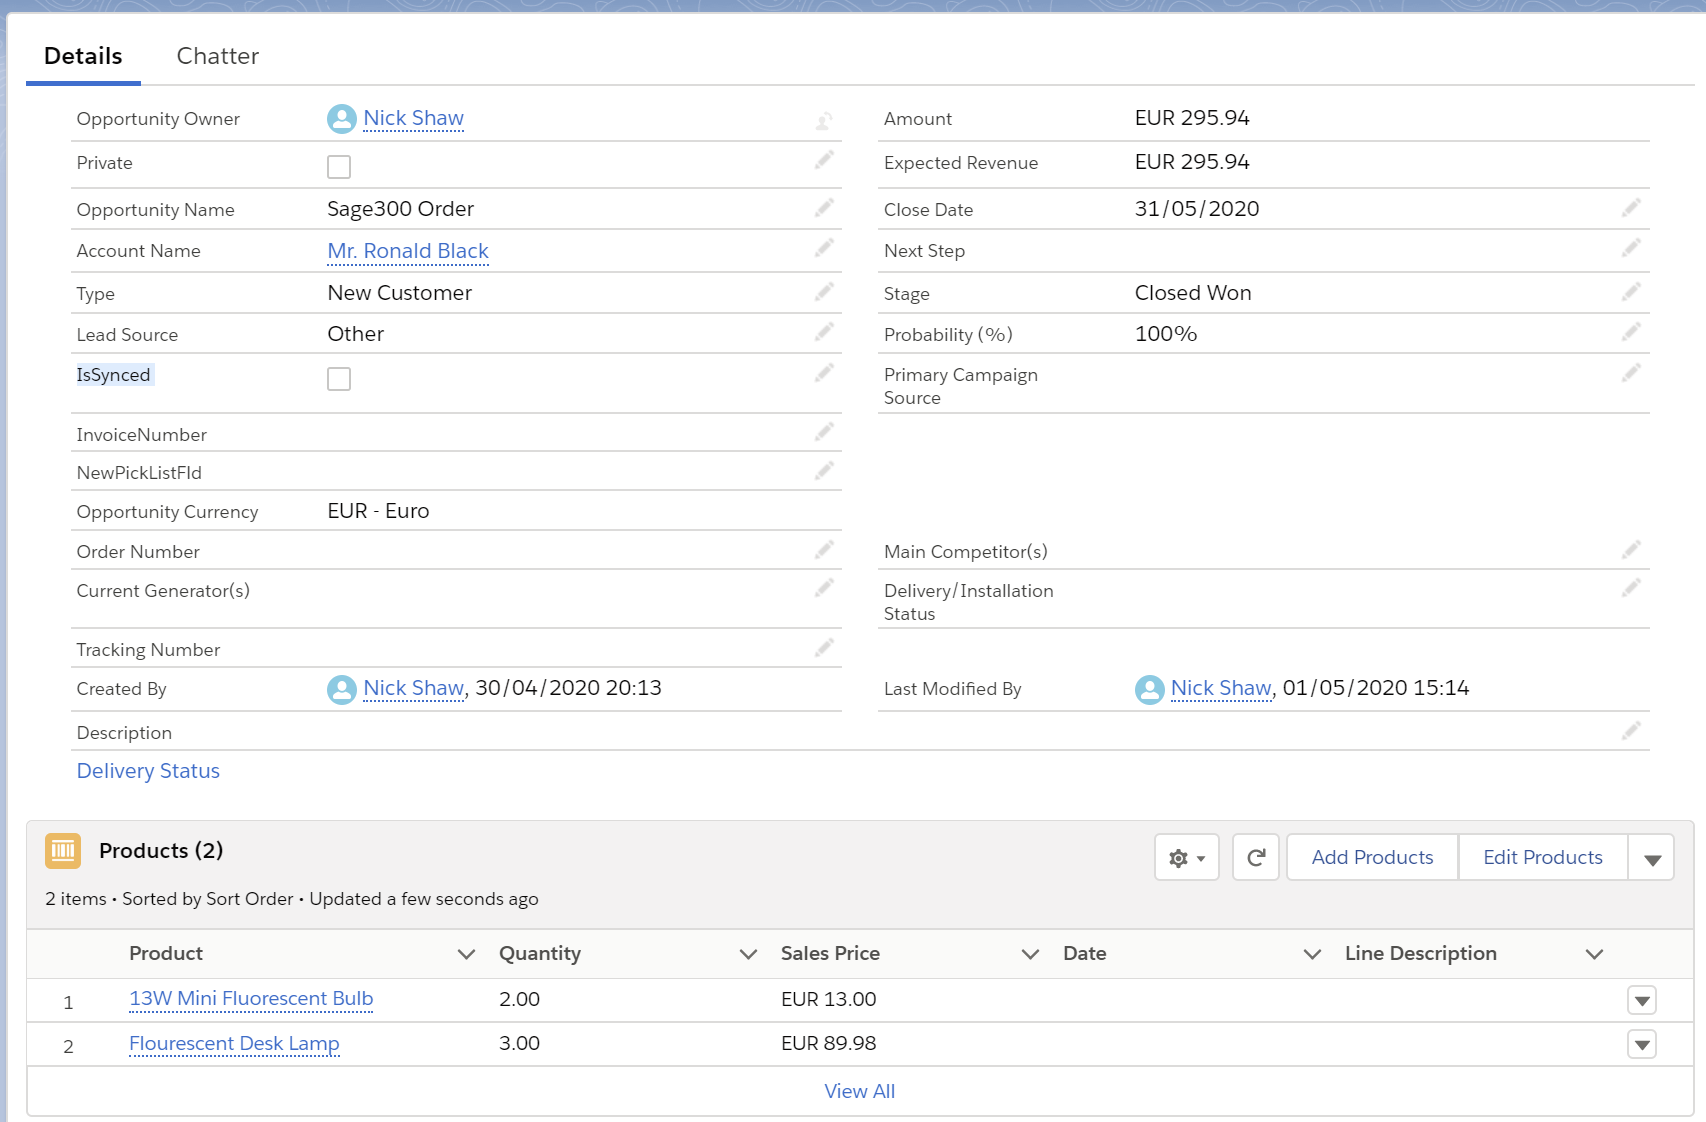Open the Mr. Ronald Black account link
1706x1122 pixels.
coord(408,251)
